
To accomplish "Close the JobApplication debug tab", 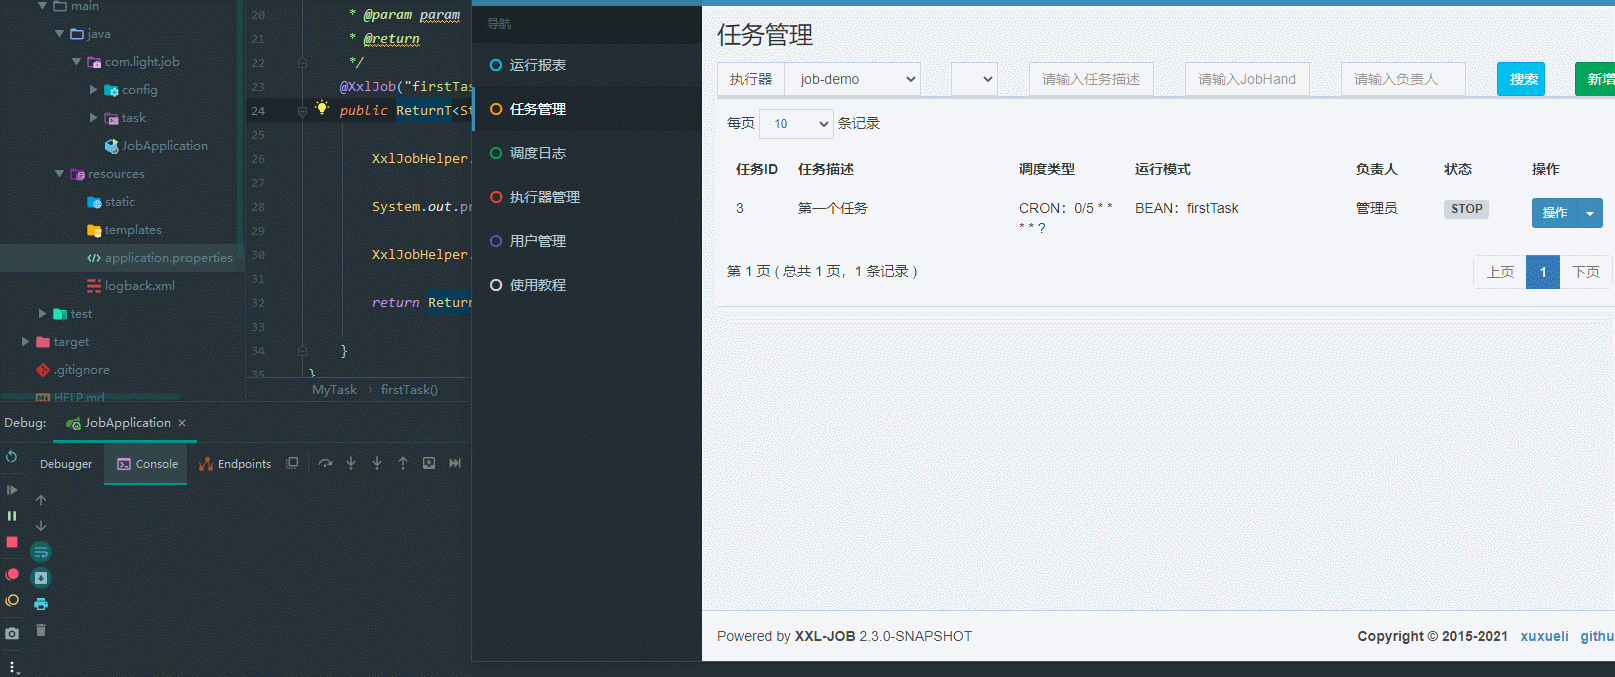I will pyautogui.click(x=182, y=423).
